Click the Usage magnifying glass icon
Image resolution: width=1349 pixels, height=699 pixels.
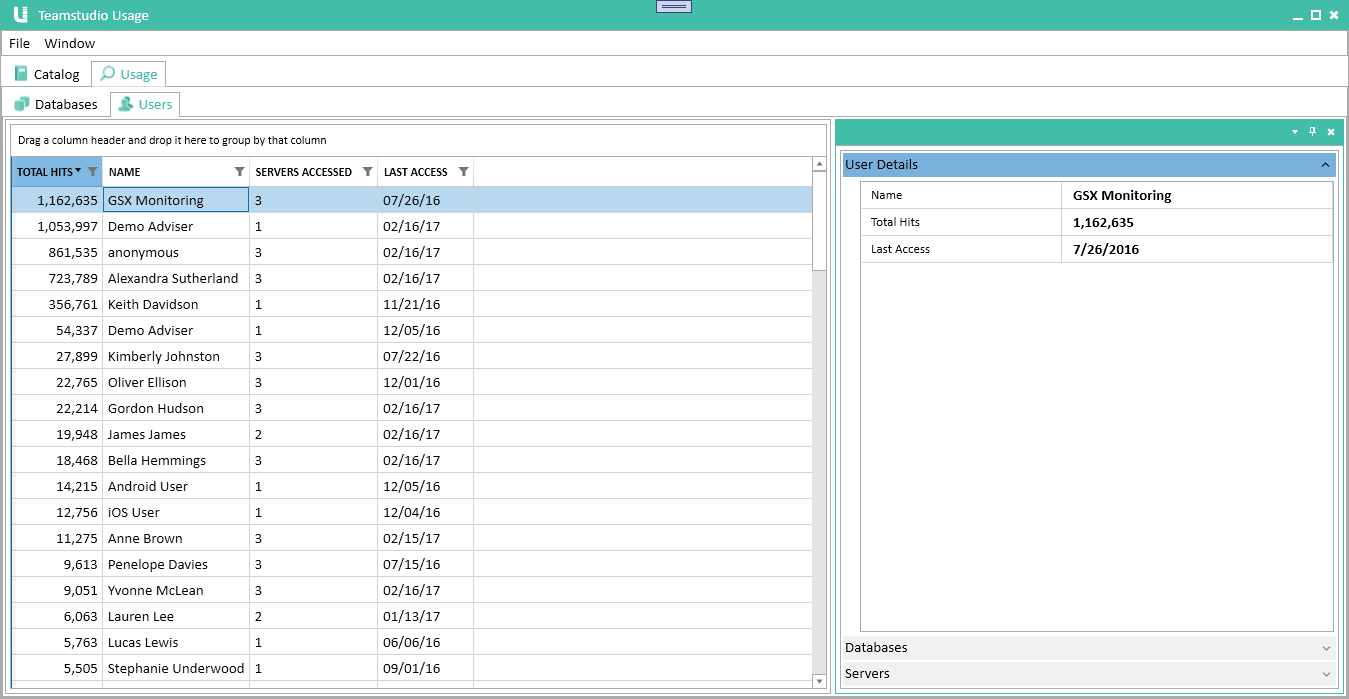106,73
